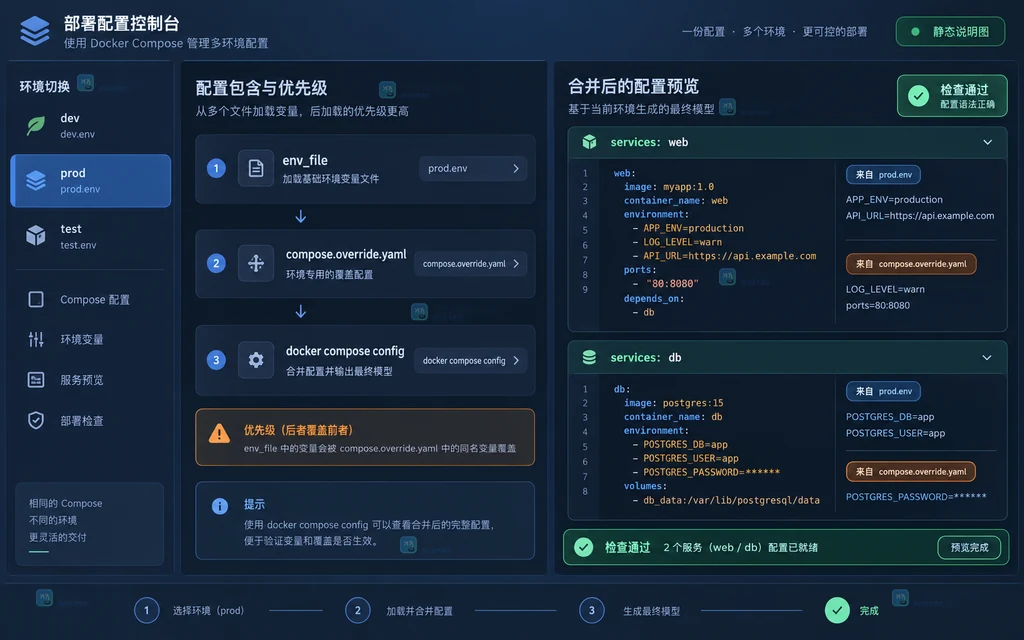Click the orange priority warning triangle icon
Screen dimensions: 1024x640
(219, 434)
